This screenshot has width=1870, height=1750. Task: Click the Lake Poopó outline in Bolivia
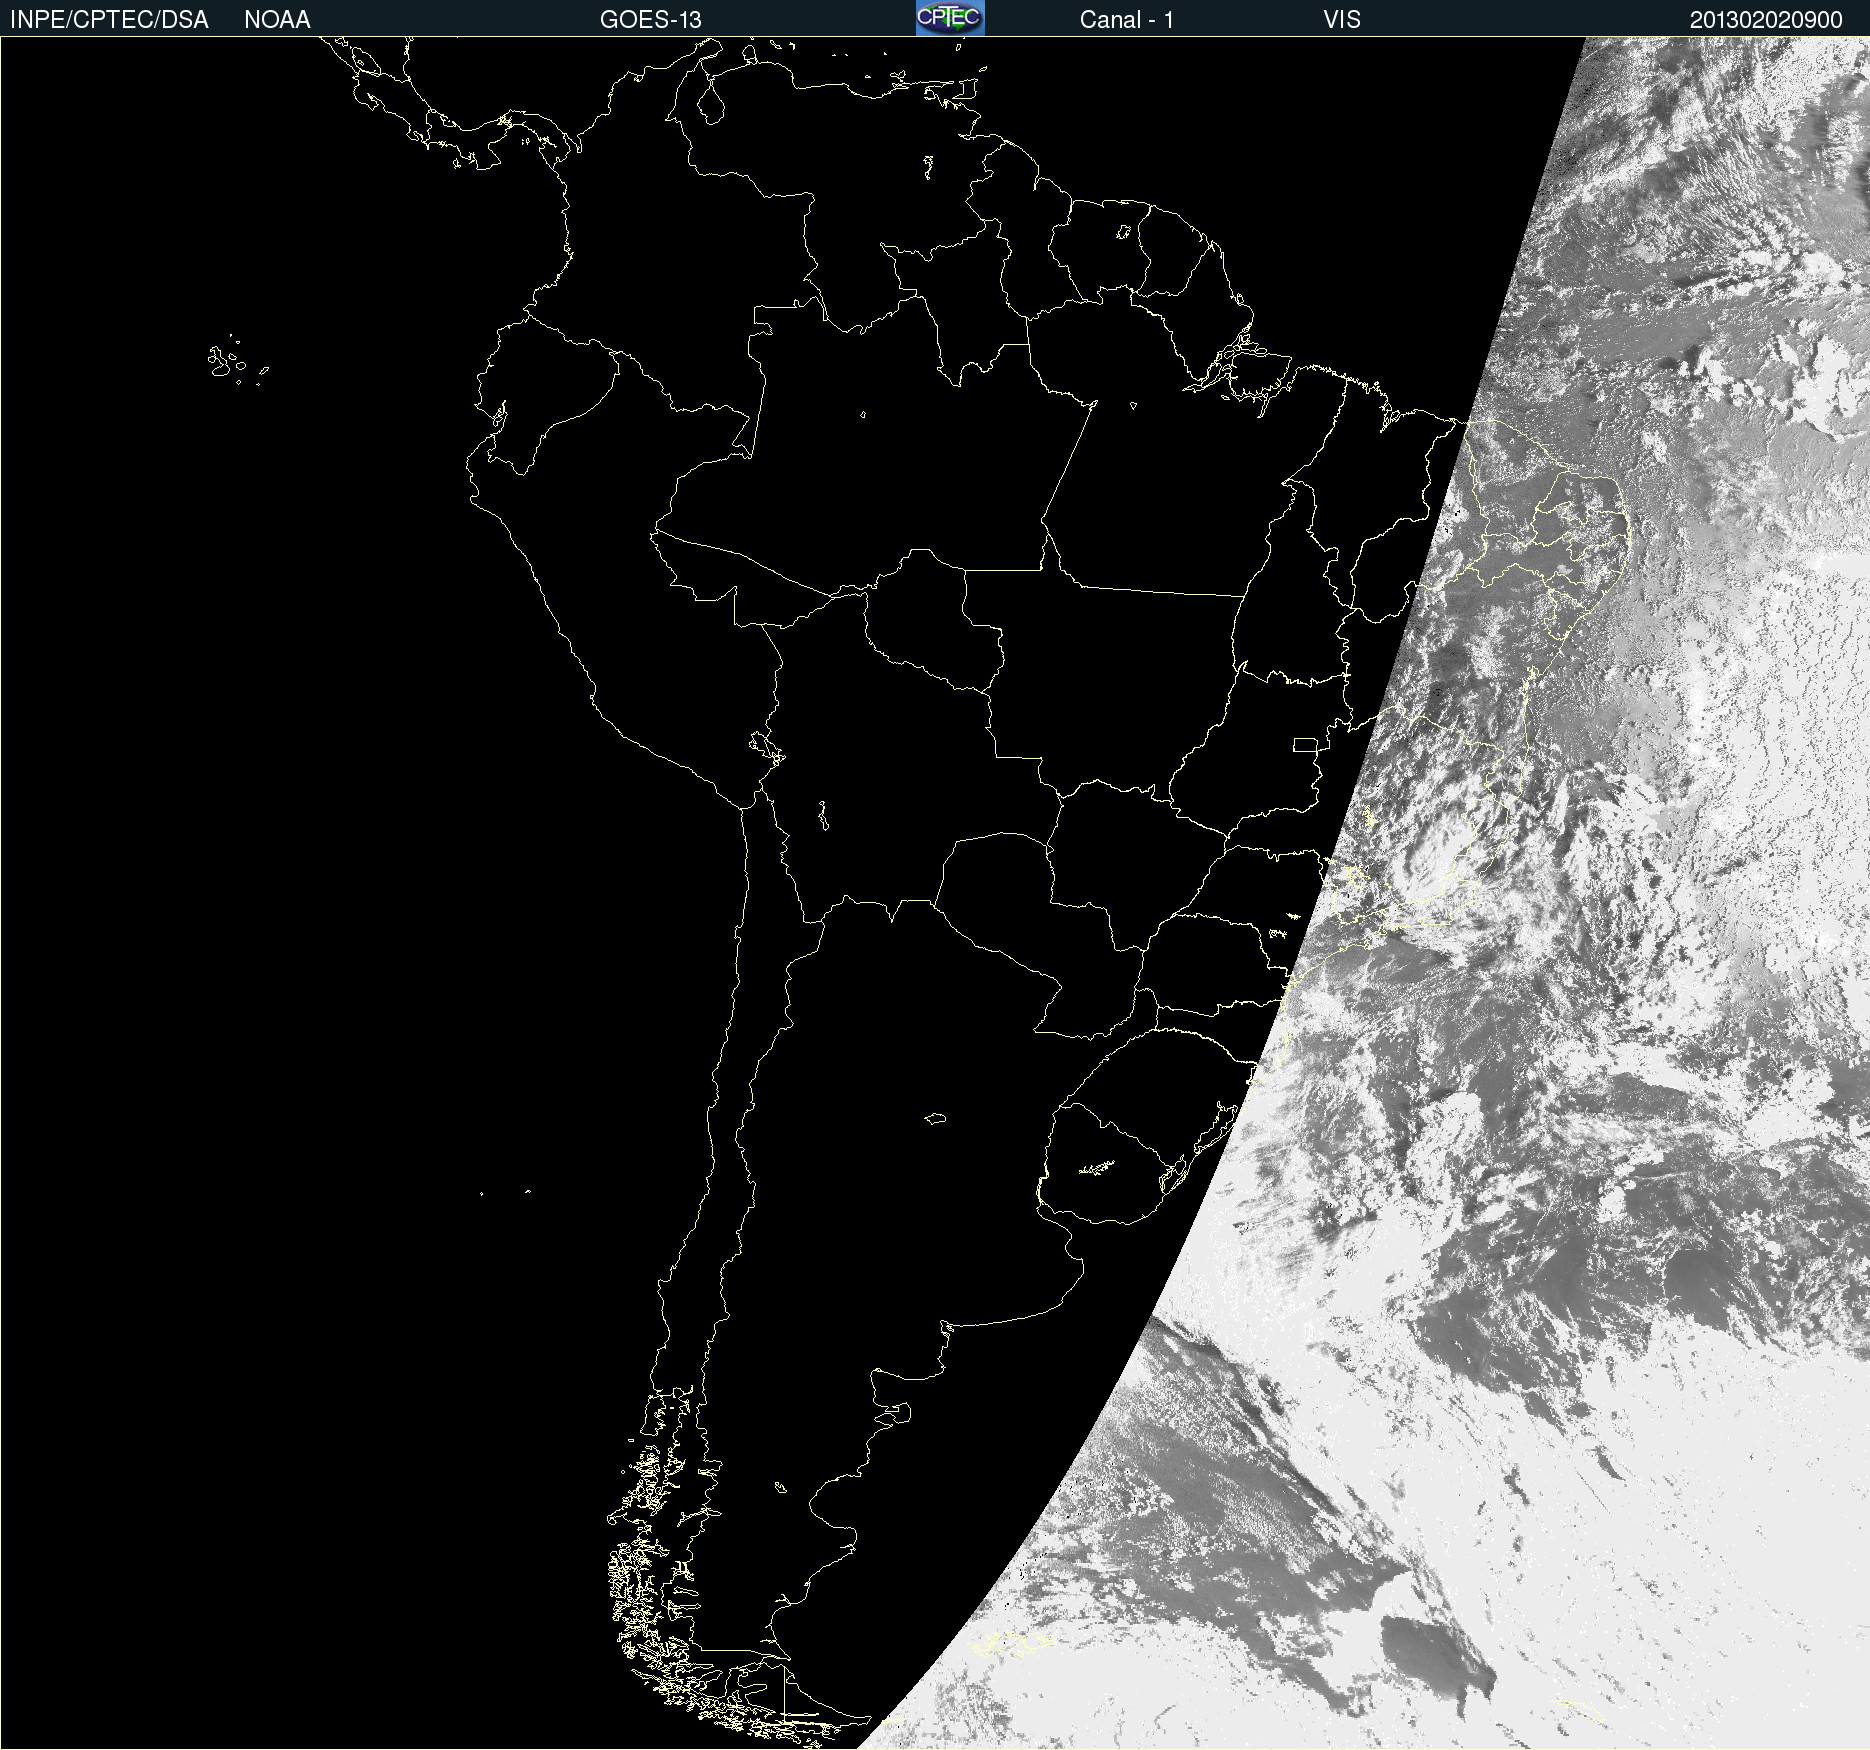pos(823,815)
